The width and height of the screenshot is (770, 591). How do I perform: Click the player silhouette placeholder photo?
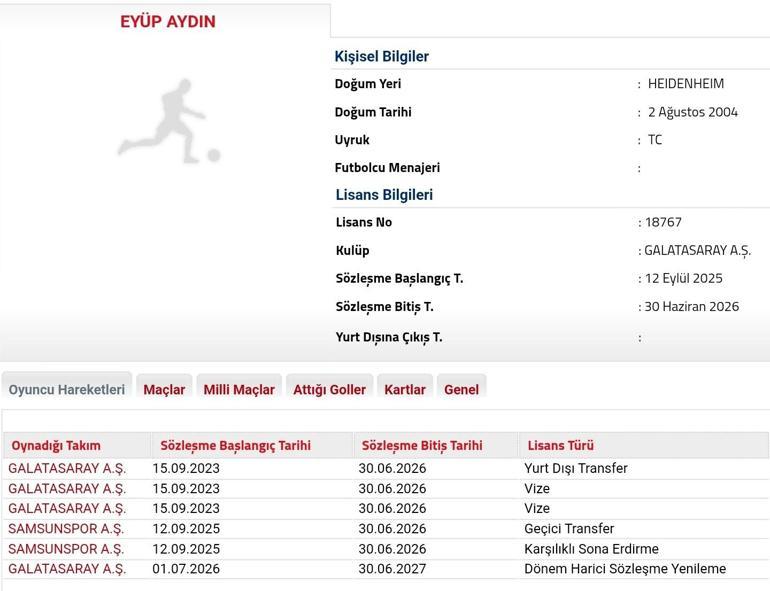168,122
